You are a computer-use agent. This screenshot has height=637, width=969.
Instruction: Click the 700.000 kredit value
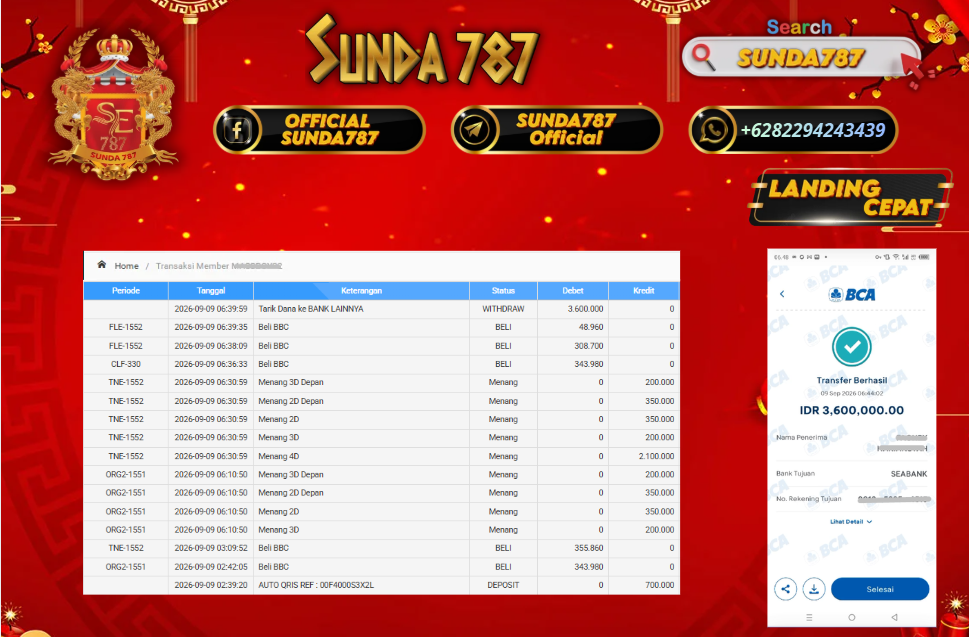click(659, 585)
